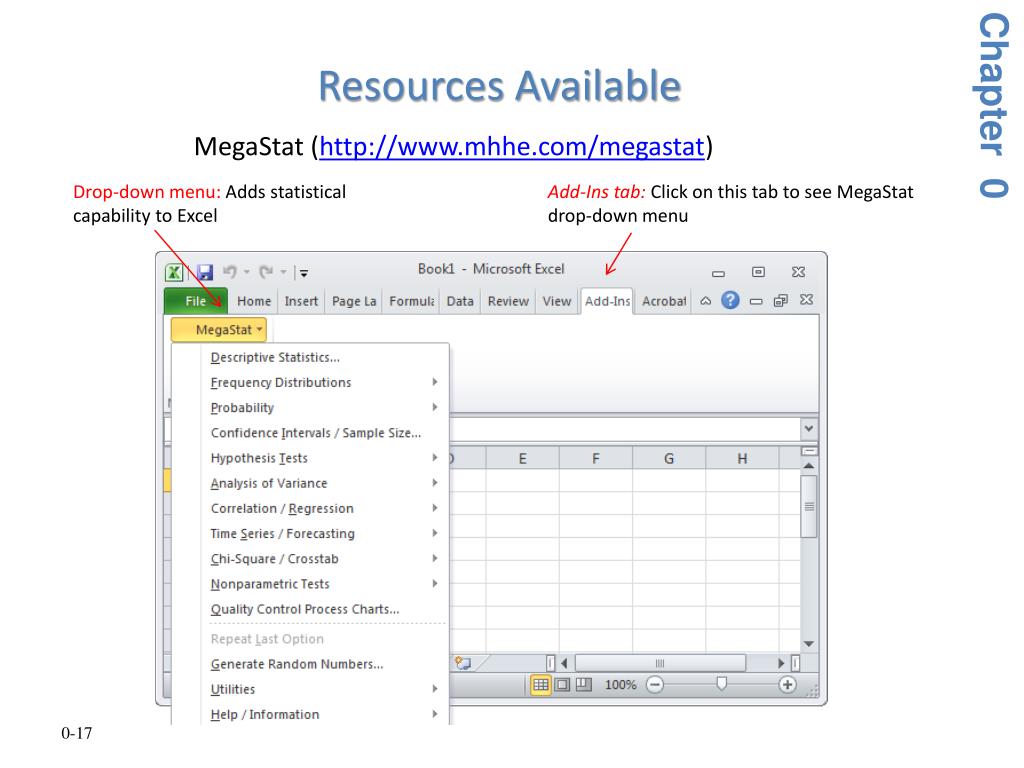Image resolution: width=1024 pixels, height=768 pixels.
Task: Open zoom dialog via 100% label
Action: [620, 684]
